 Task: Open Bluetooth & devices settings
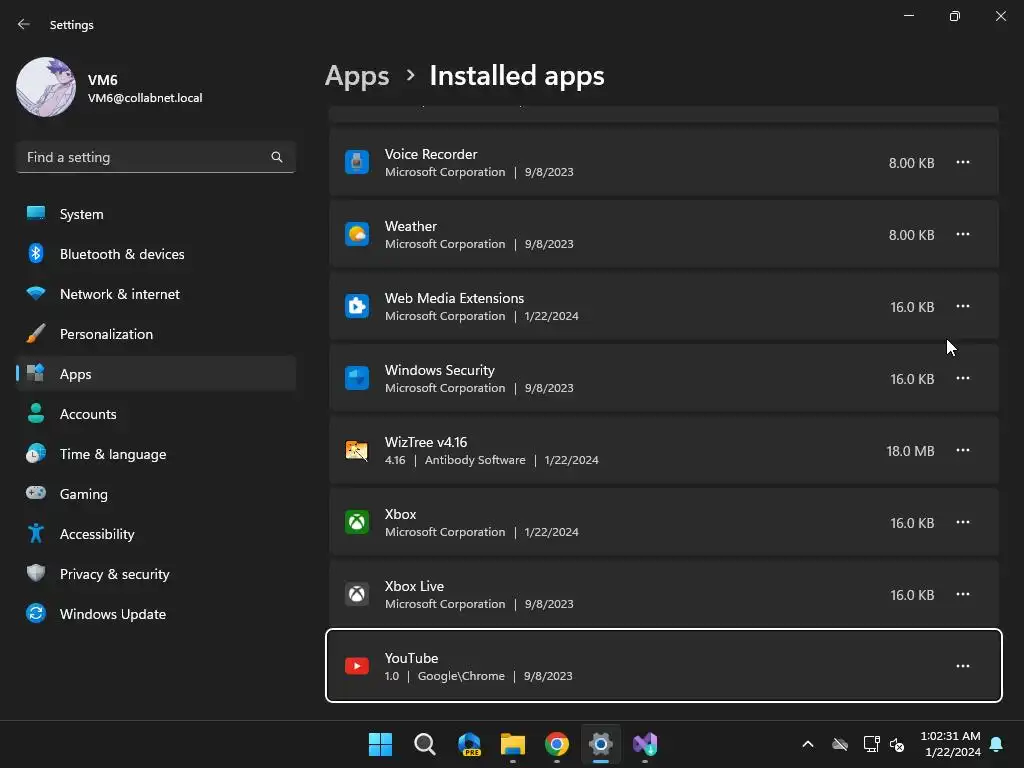click(x=155, y=254)
